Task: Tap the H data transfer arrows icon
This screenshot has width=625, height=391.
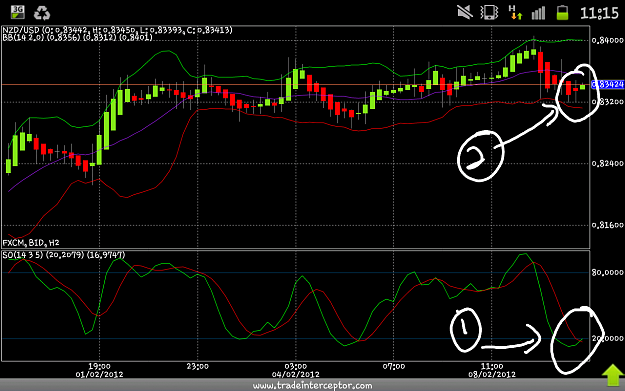Action: pos(515,12)
